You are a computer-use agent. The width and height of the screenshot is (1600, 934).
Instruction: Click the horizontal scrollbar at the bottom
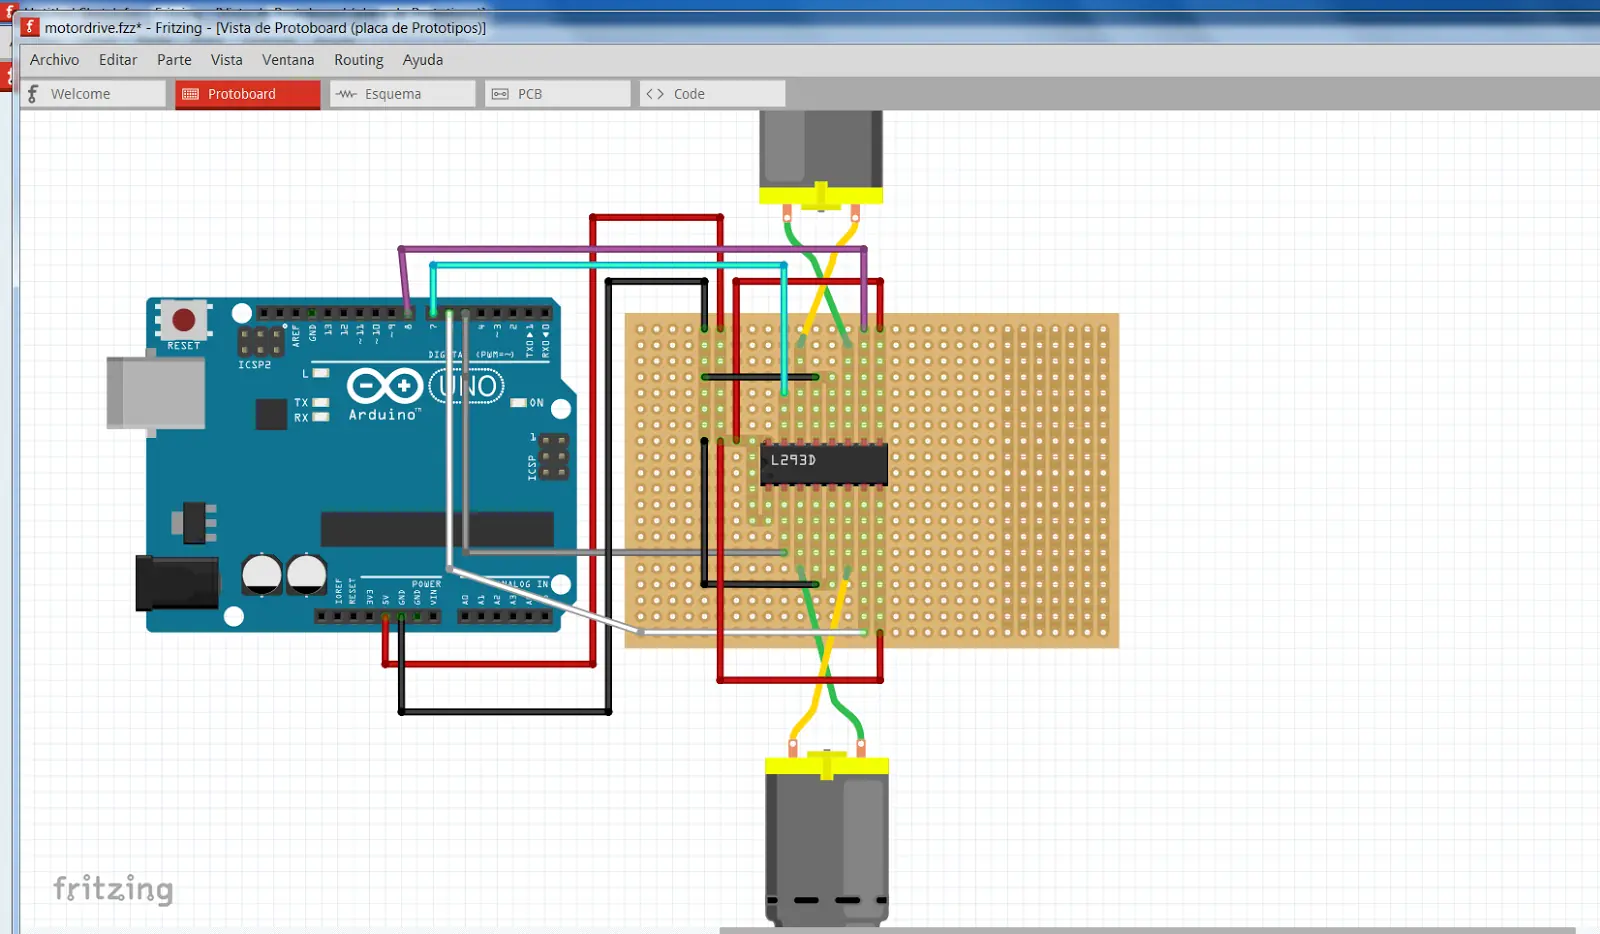tap(1147, 930)
